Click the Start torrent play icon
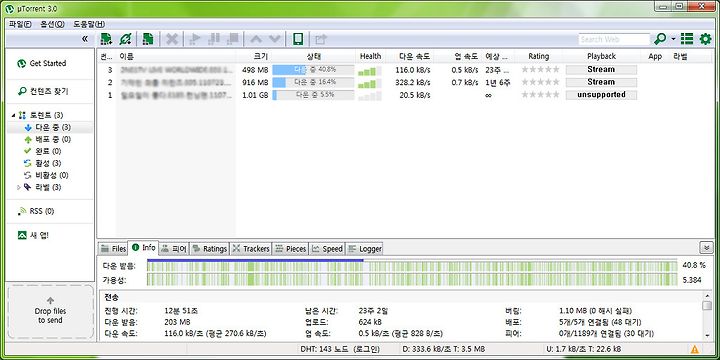 pos(194,39)
